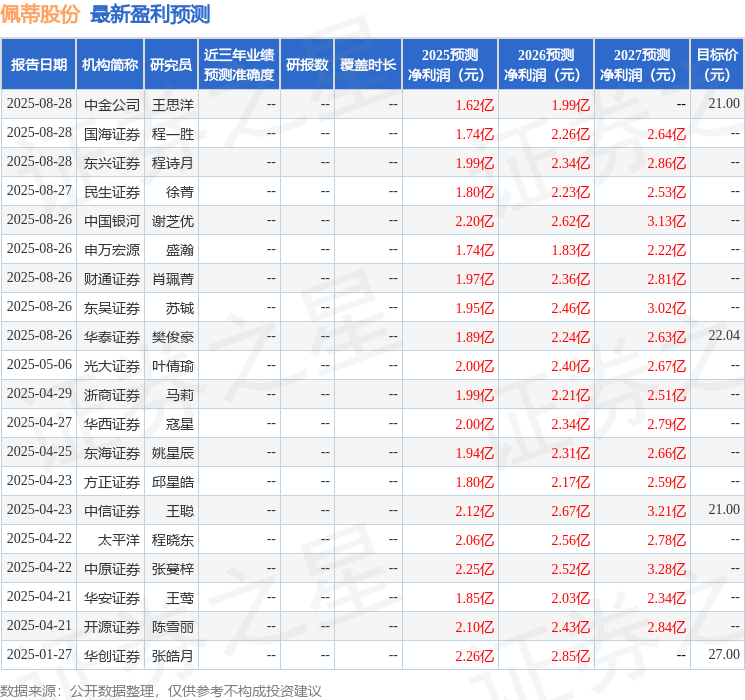
Task: Select the 研究员 column header
Action: coord(171,65)
